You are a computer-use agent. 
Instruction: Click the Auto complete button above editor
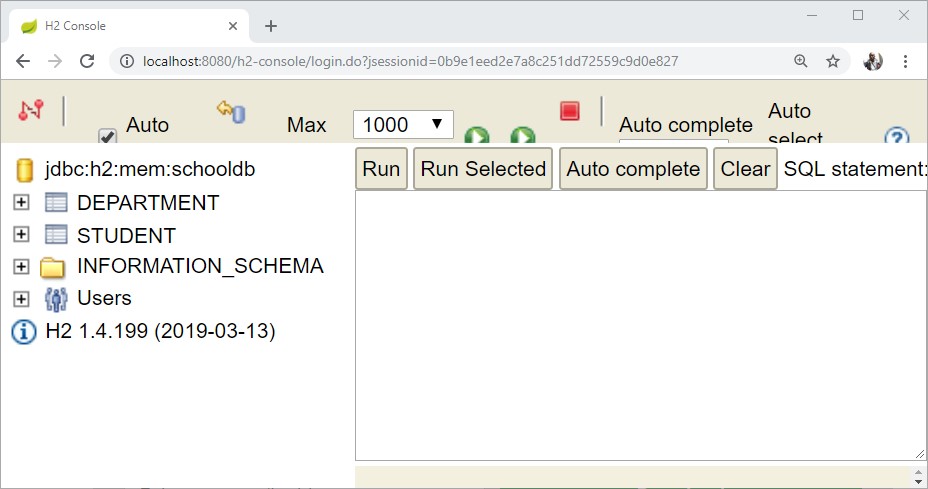pyautogui.click(x=633, y=169)
